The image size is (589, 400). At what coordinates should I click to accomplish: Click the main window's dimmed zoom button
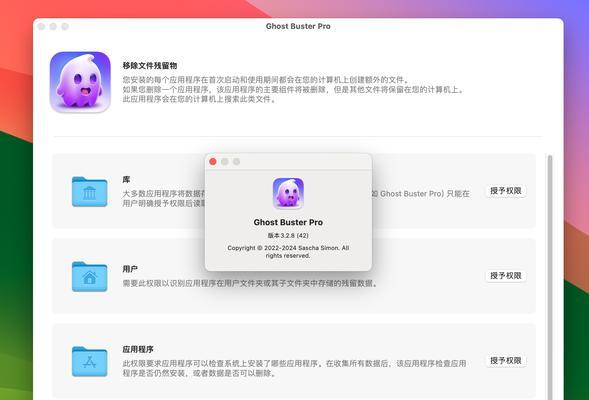click(65, 26)
